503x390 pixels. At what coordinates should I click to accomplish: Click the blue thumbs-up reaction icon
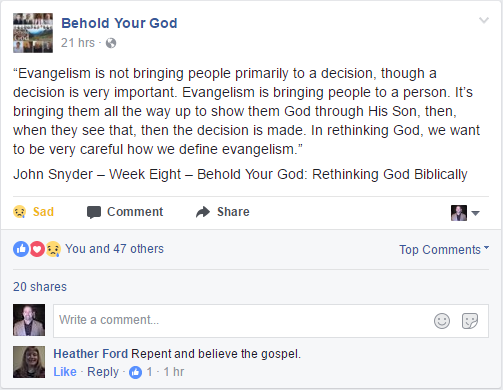click(x=21, y=249)
